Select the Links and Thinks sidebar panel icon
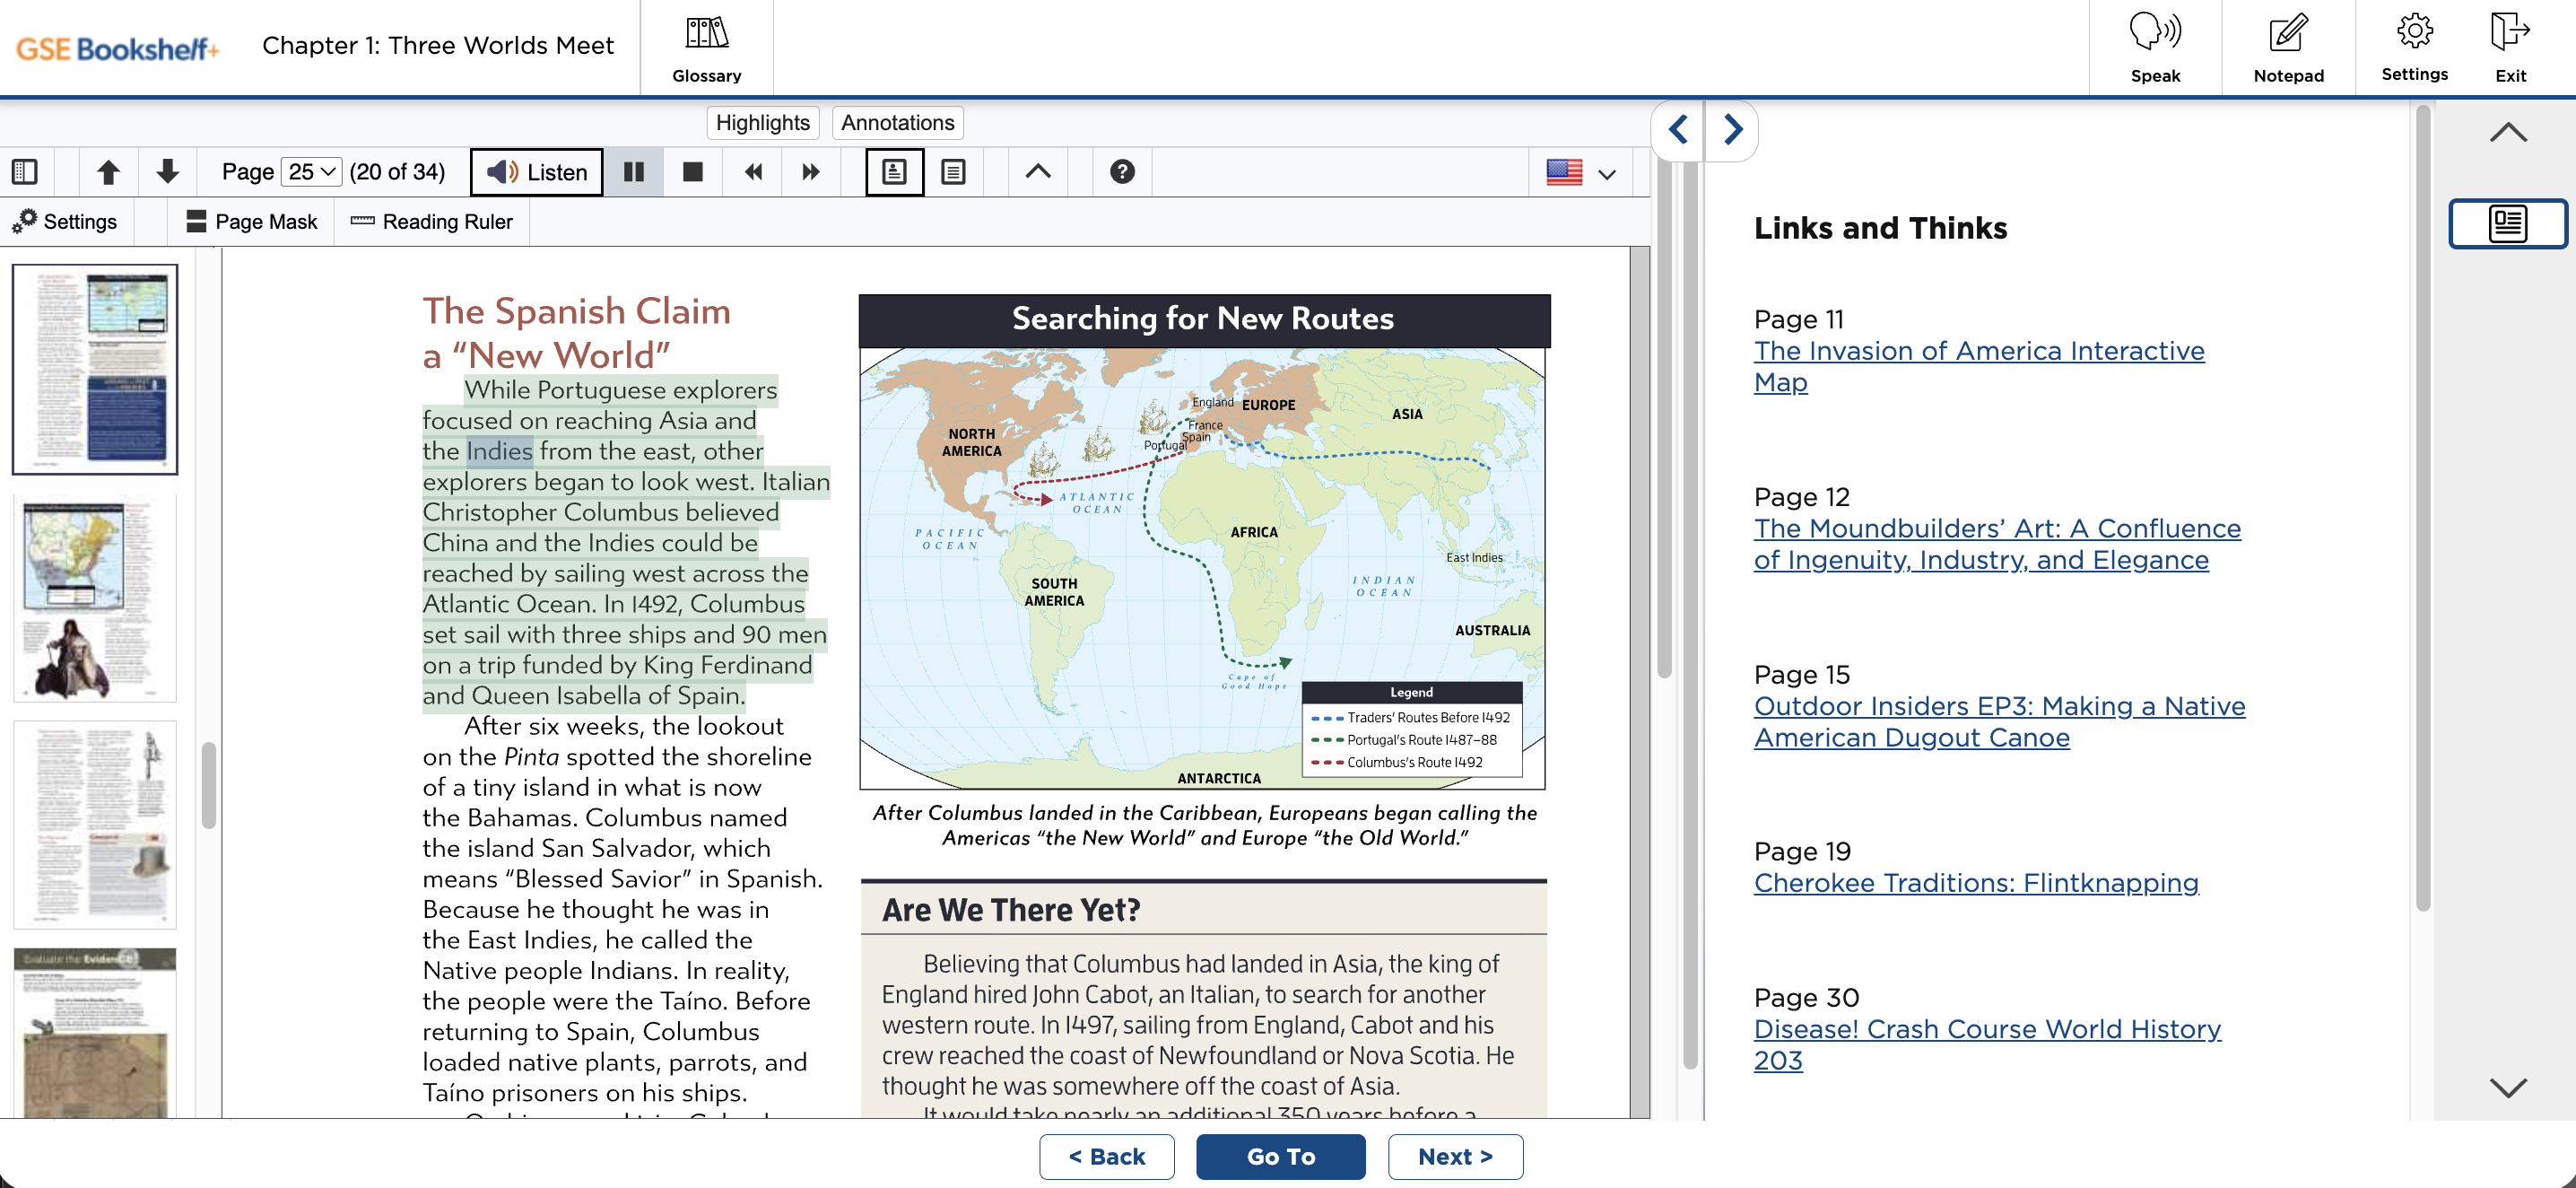 tap(2507, 223)
